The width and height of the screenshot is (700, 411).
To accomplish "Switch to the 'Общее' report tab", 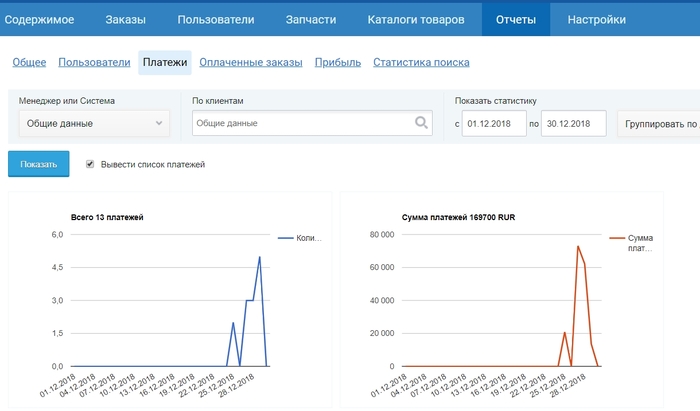I will [29, 63].
